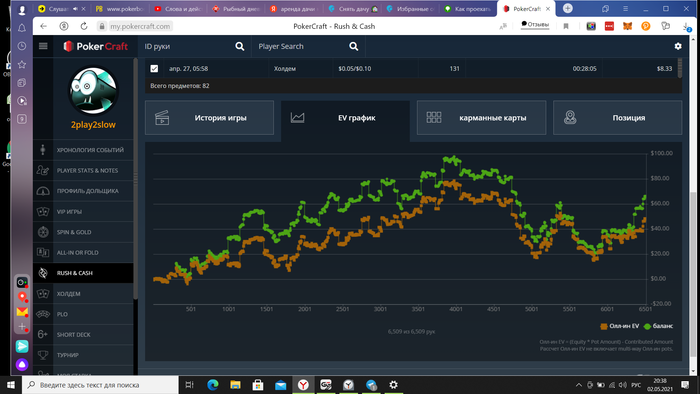
Task: Click the ID руки input field
Action: click(188, 46)
